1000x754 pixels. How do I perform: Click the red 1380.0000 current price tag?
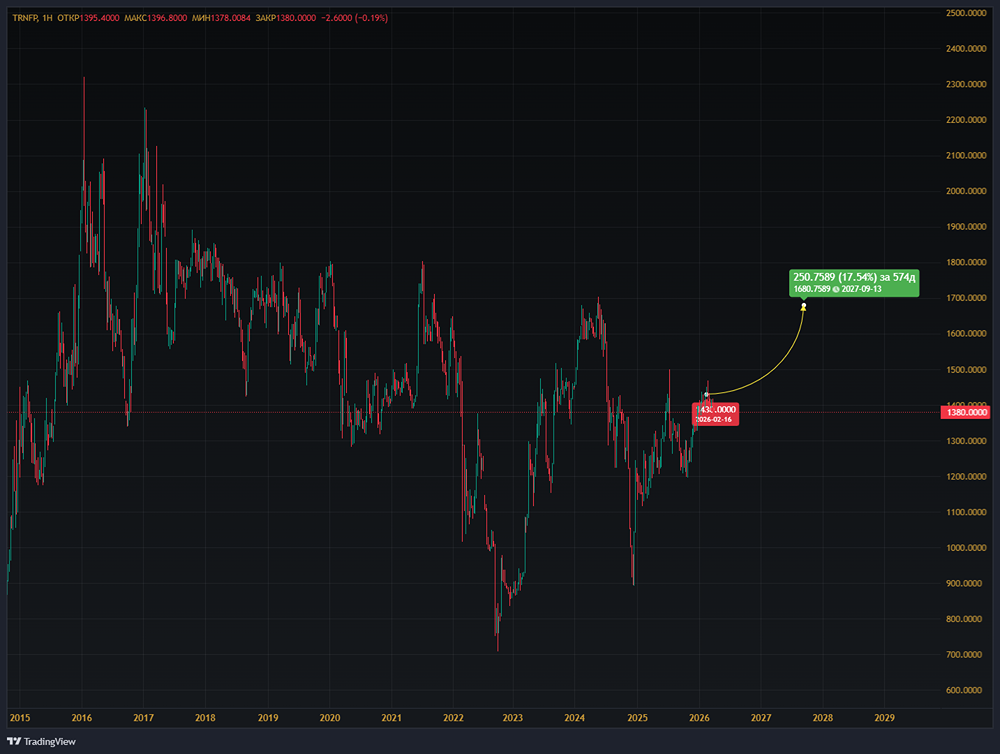click(967, 412)
